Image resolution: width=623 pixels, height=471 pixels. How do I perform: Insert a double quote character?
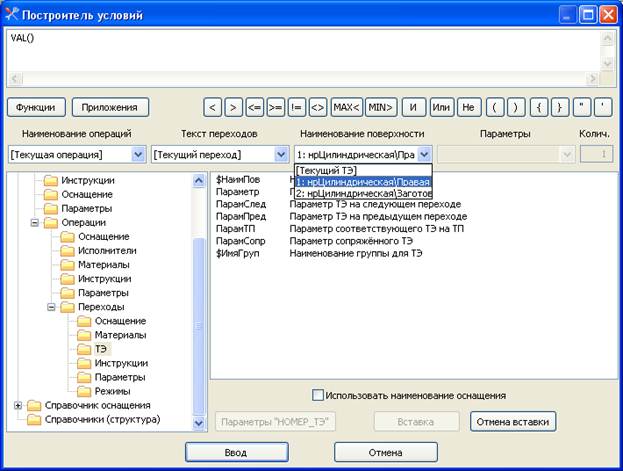[582, 107]
